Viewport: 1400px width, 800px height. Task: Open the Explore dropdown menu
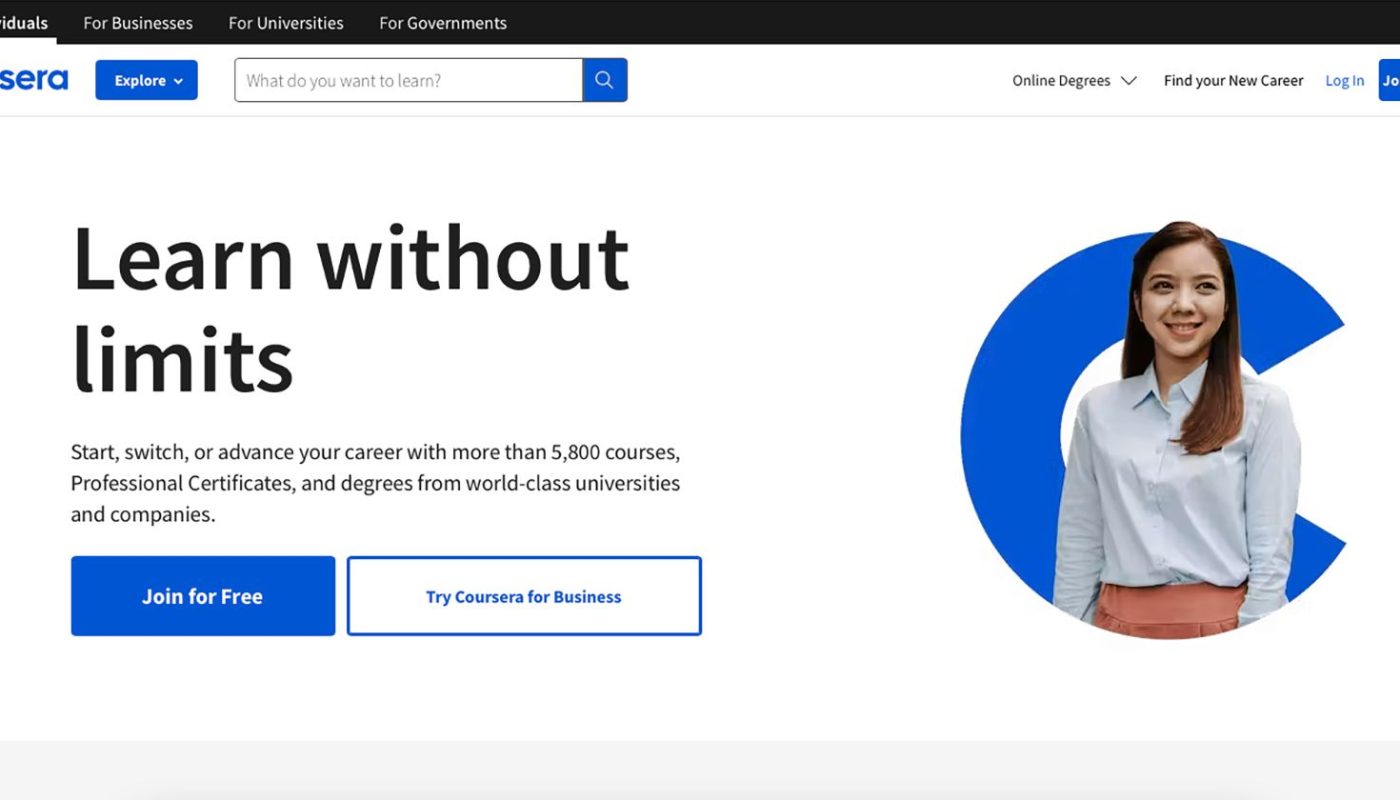pyautogui.click(x=147, y=80)
